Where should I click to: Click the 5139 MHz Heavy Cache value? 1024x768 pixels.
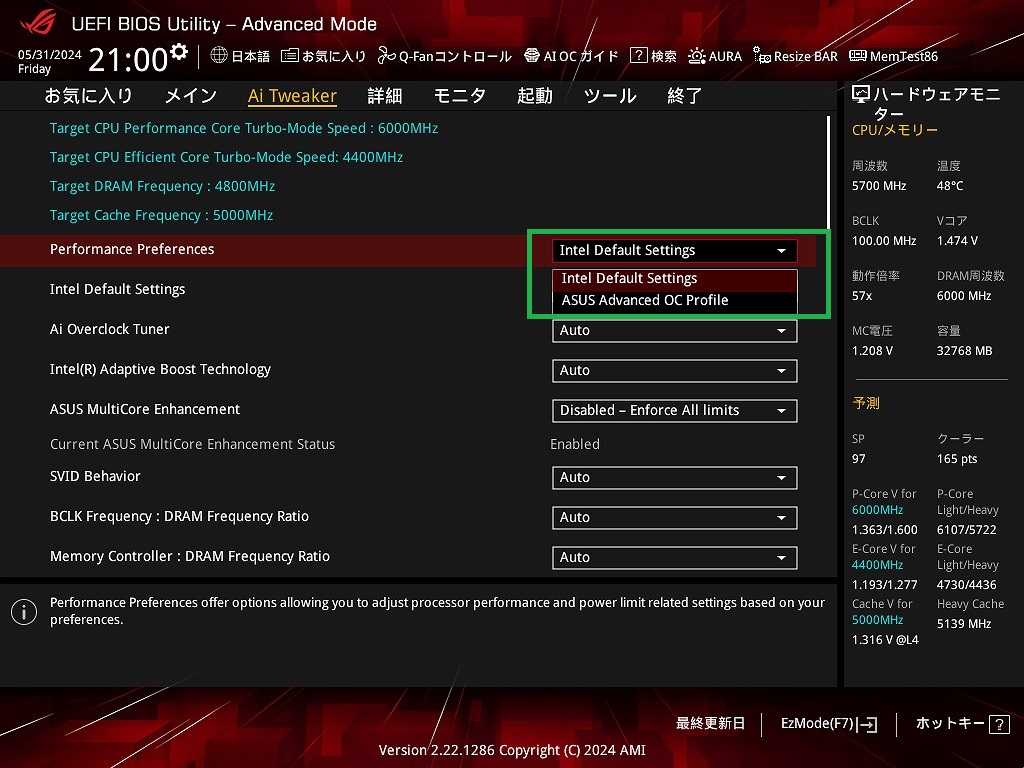pyautogui.click(x=964, y=624)
